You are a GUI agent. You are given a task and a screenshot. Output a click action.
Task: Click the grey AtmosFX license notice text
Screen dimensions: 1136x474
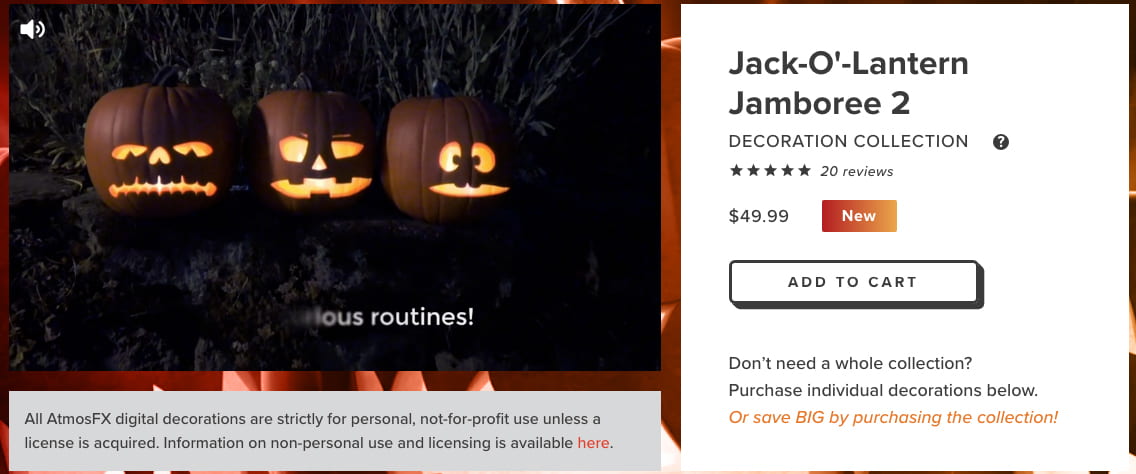click(x=312, y=430)
